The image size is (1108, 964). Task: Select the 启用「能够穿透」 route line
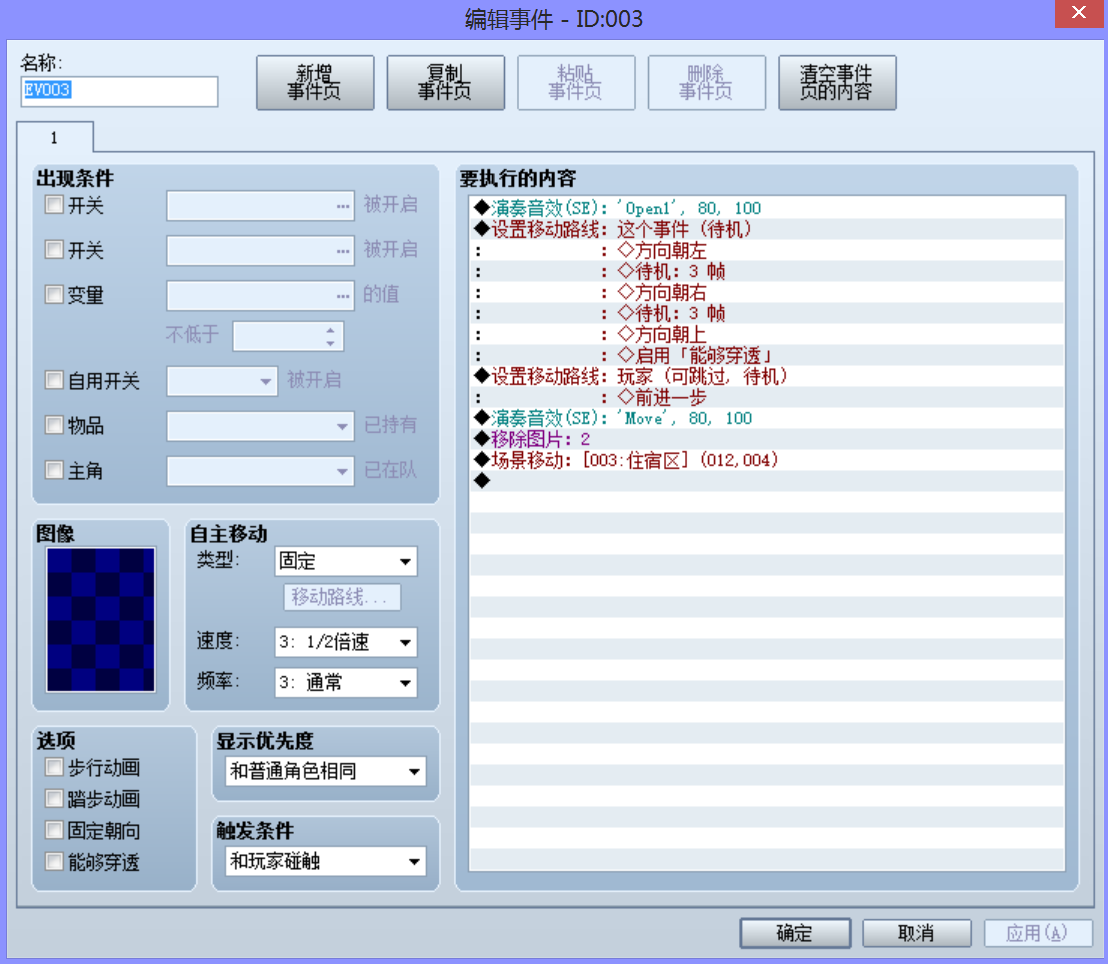pyautogui.click(x=767, y=355)
